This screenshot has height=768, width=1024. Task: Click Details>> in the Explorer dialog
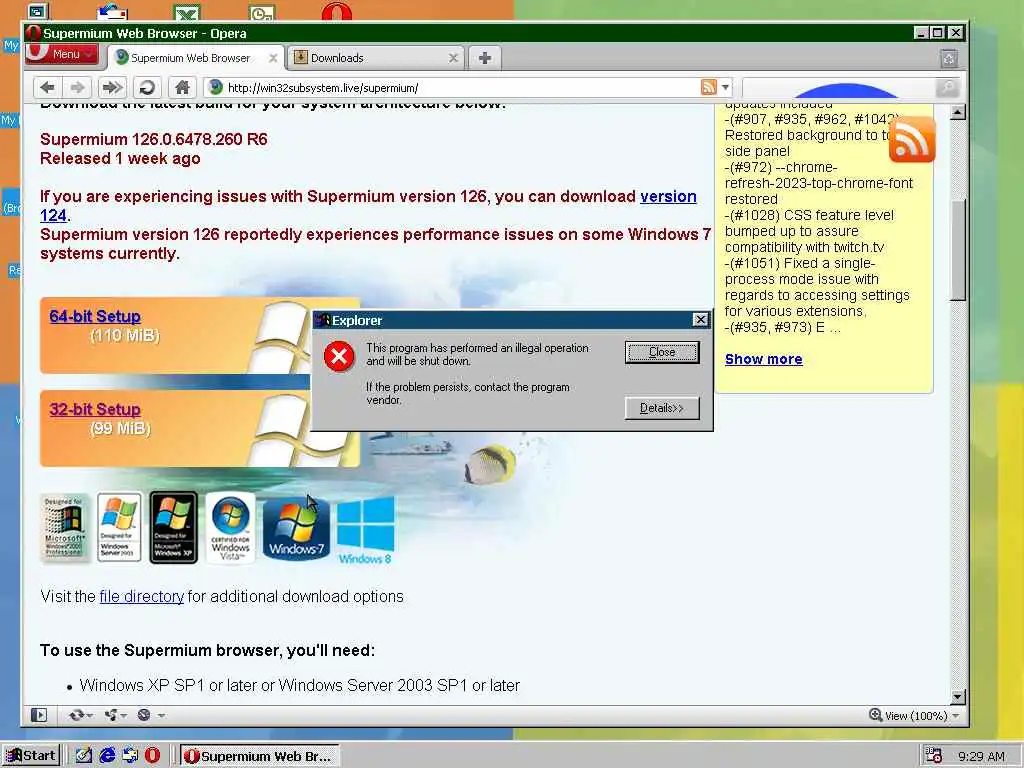click(662, 408)
